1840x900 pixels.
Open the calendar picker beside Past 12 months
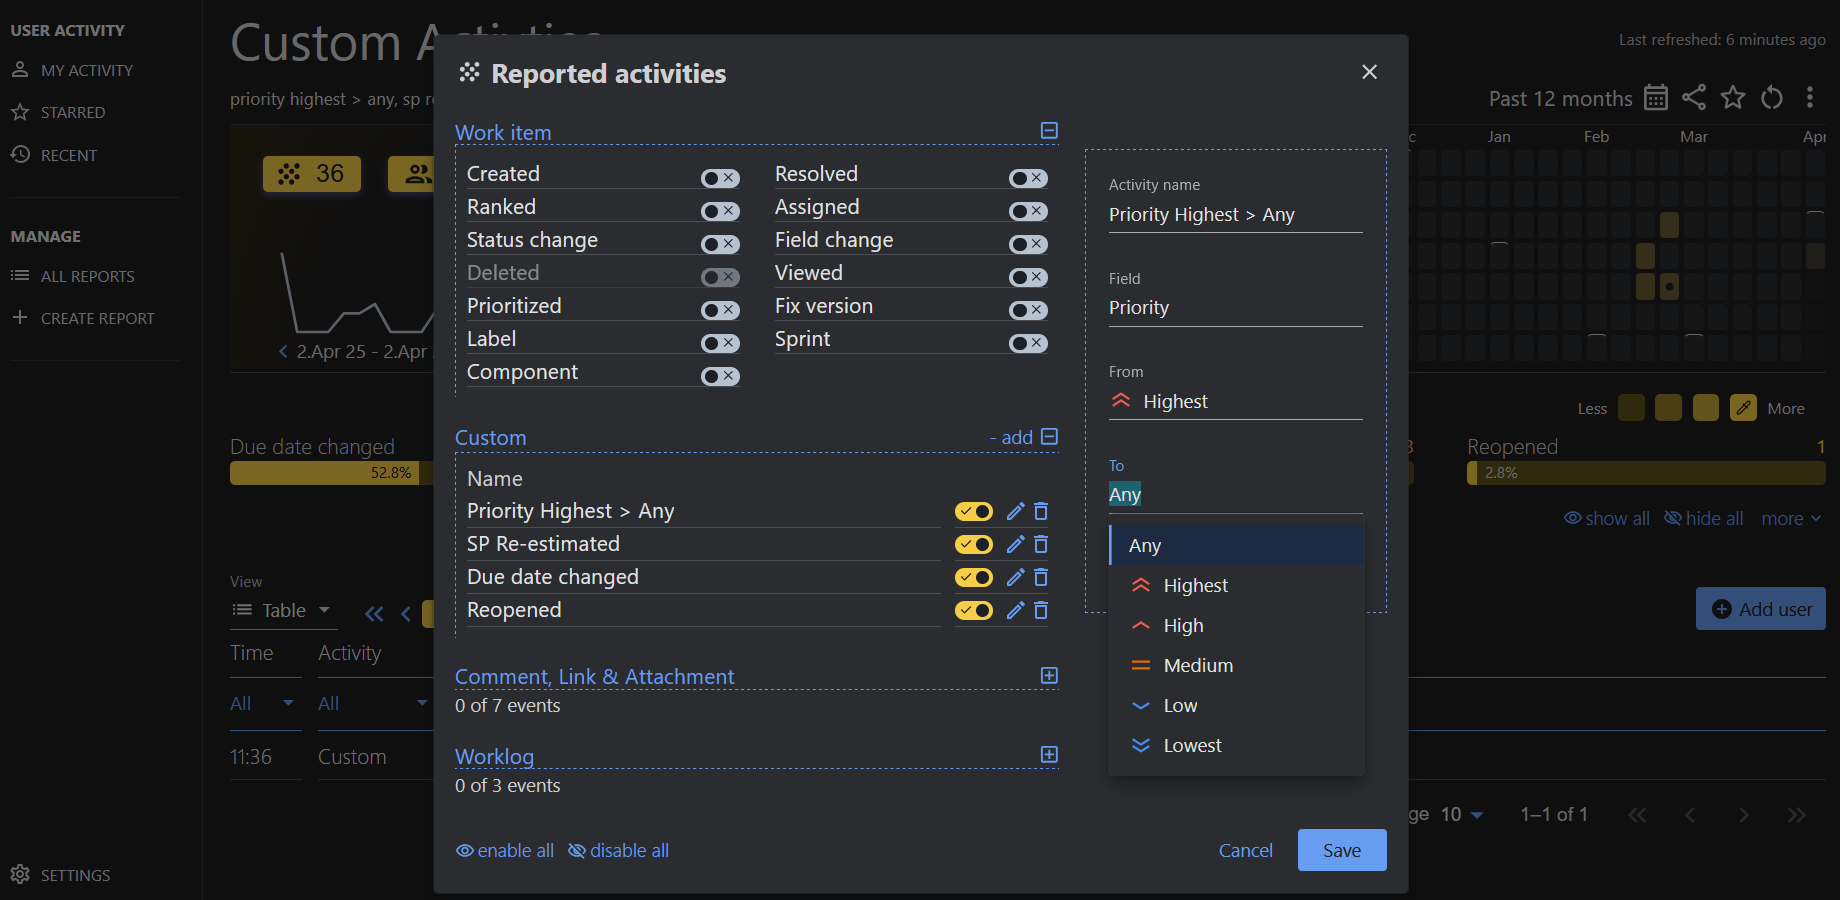click(1656, 98)
